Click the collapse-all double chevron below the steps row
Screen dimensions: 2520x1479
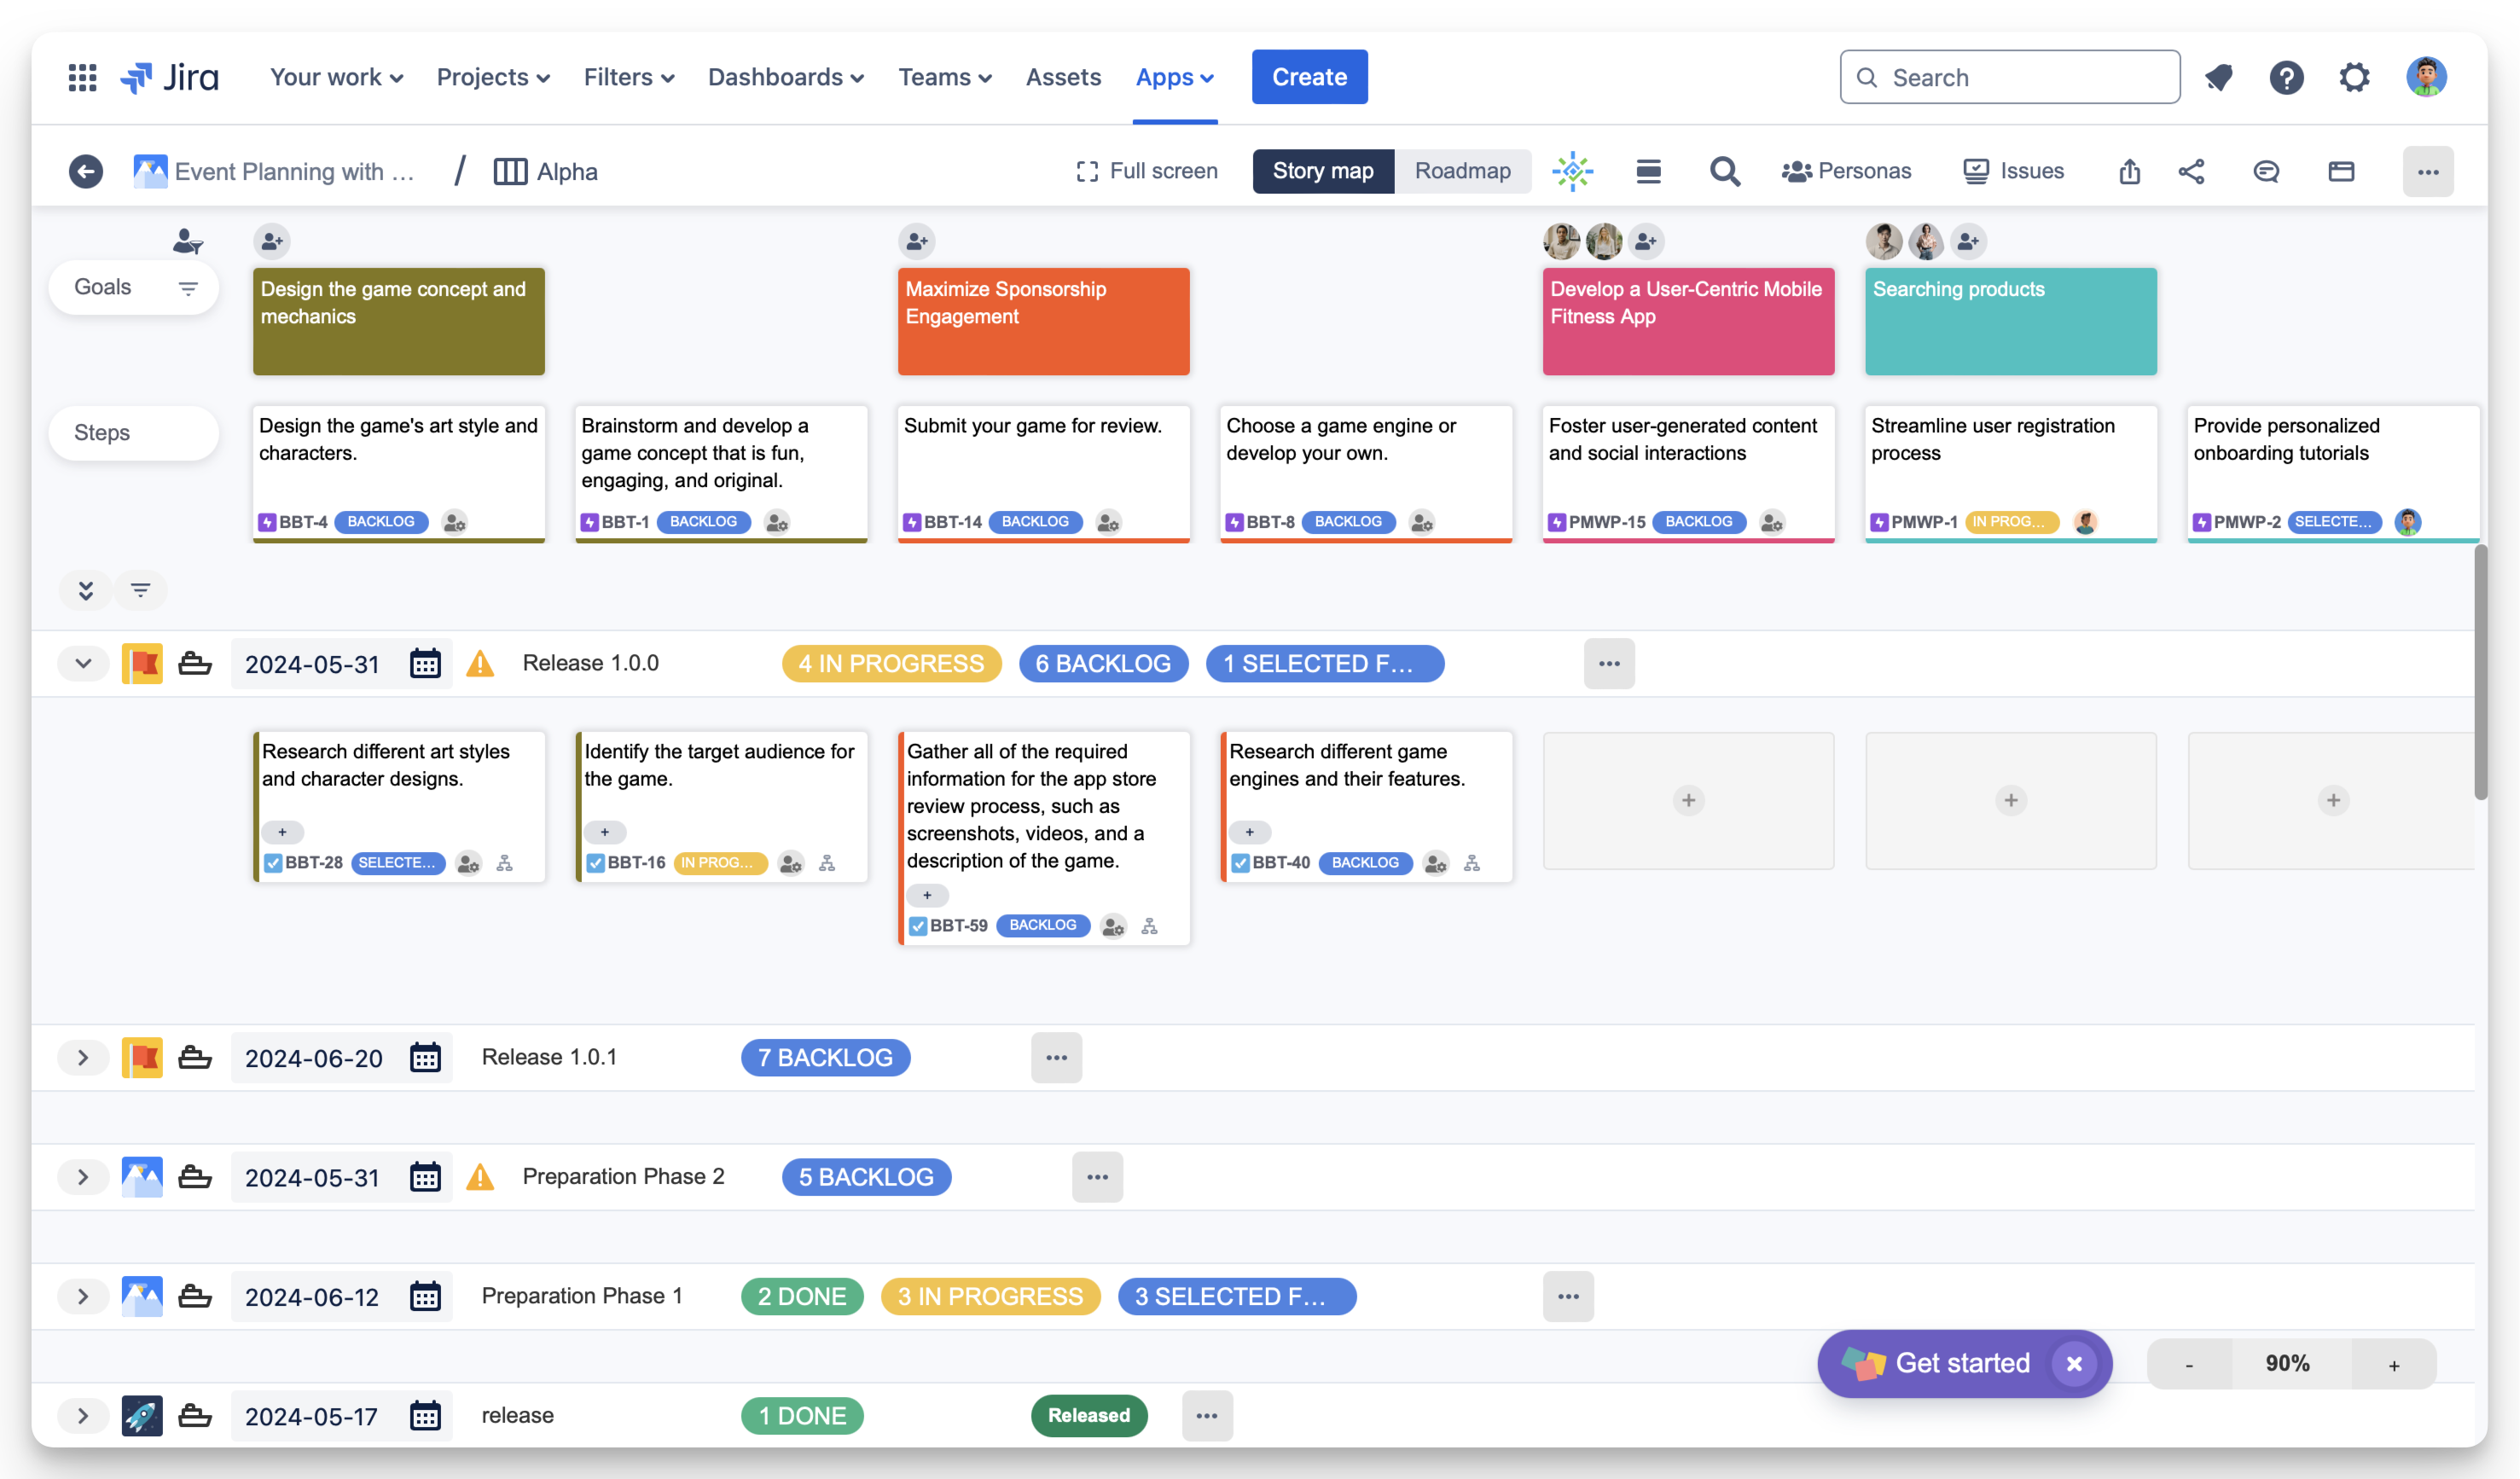point(85,590)
